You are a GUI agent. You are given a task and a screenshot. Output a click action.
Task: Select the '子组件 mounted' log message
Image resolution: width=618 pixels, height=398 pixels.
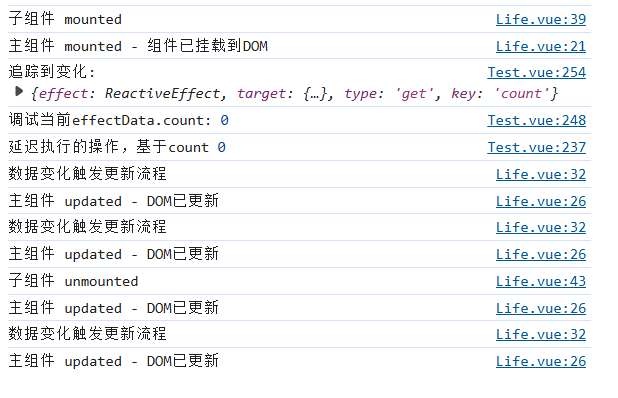pos(65,19)
